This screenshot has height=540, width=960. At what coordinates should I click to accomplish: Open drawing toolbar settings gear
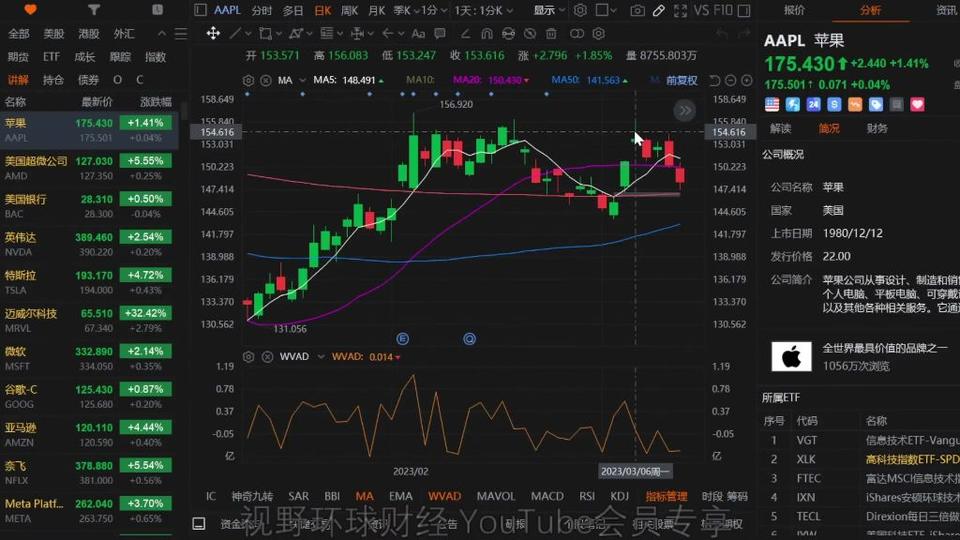click(599, 33)
